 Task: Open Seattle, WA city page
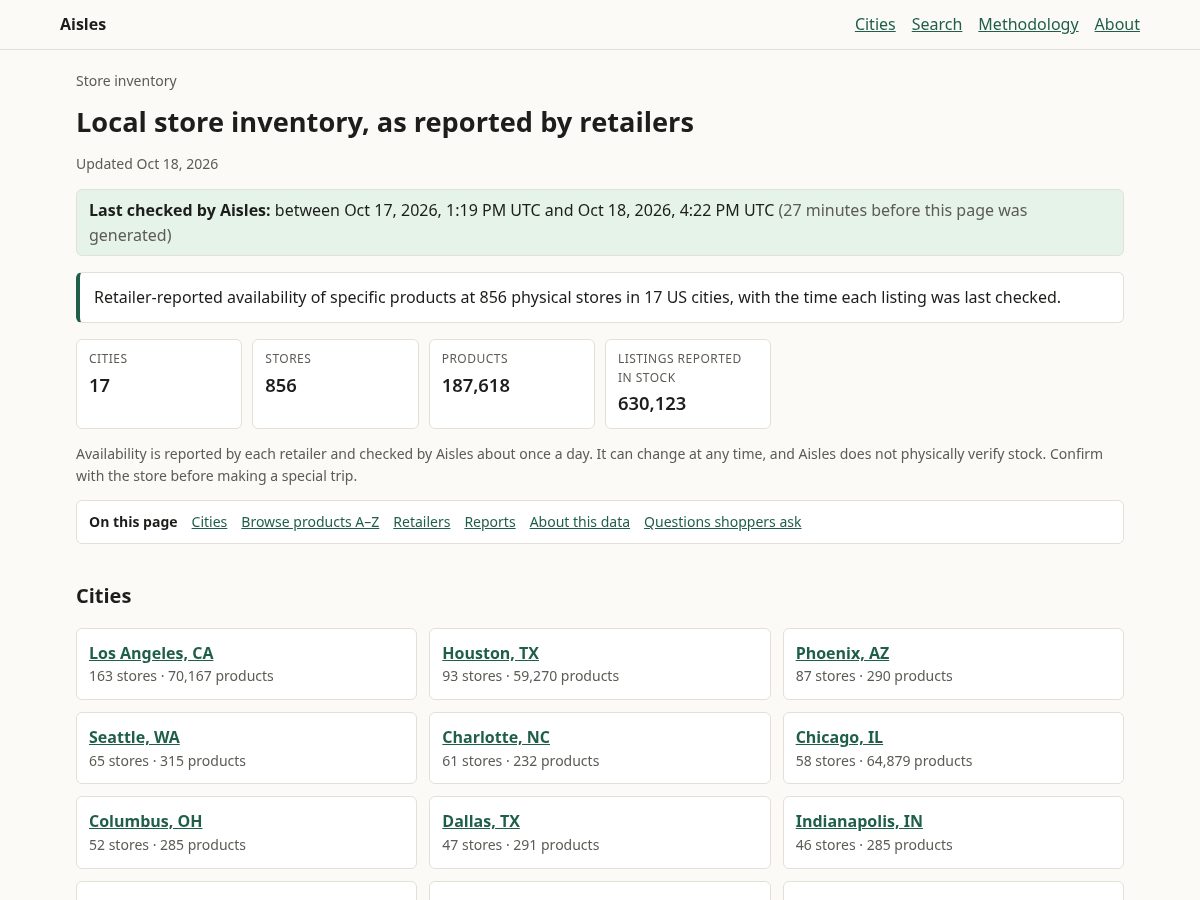[x=134, y=737]
